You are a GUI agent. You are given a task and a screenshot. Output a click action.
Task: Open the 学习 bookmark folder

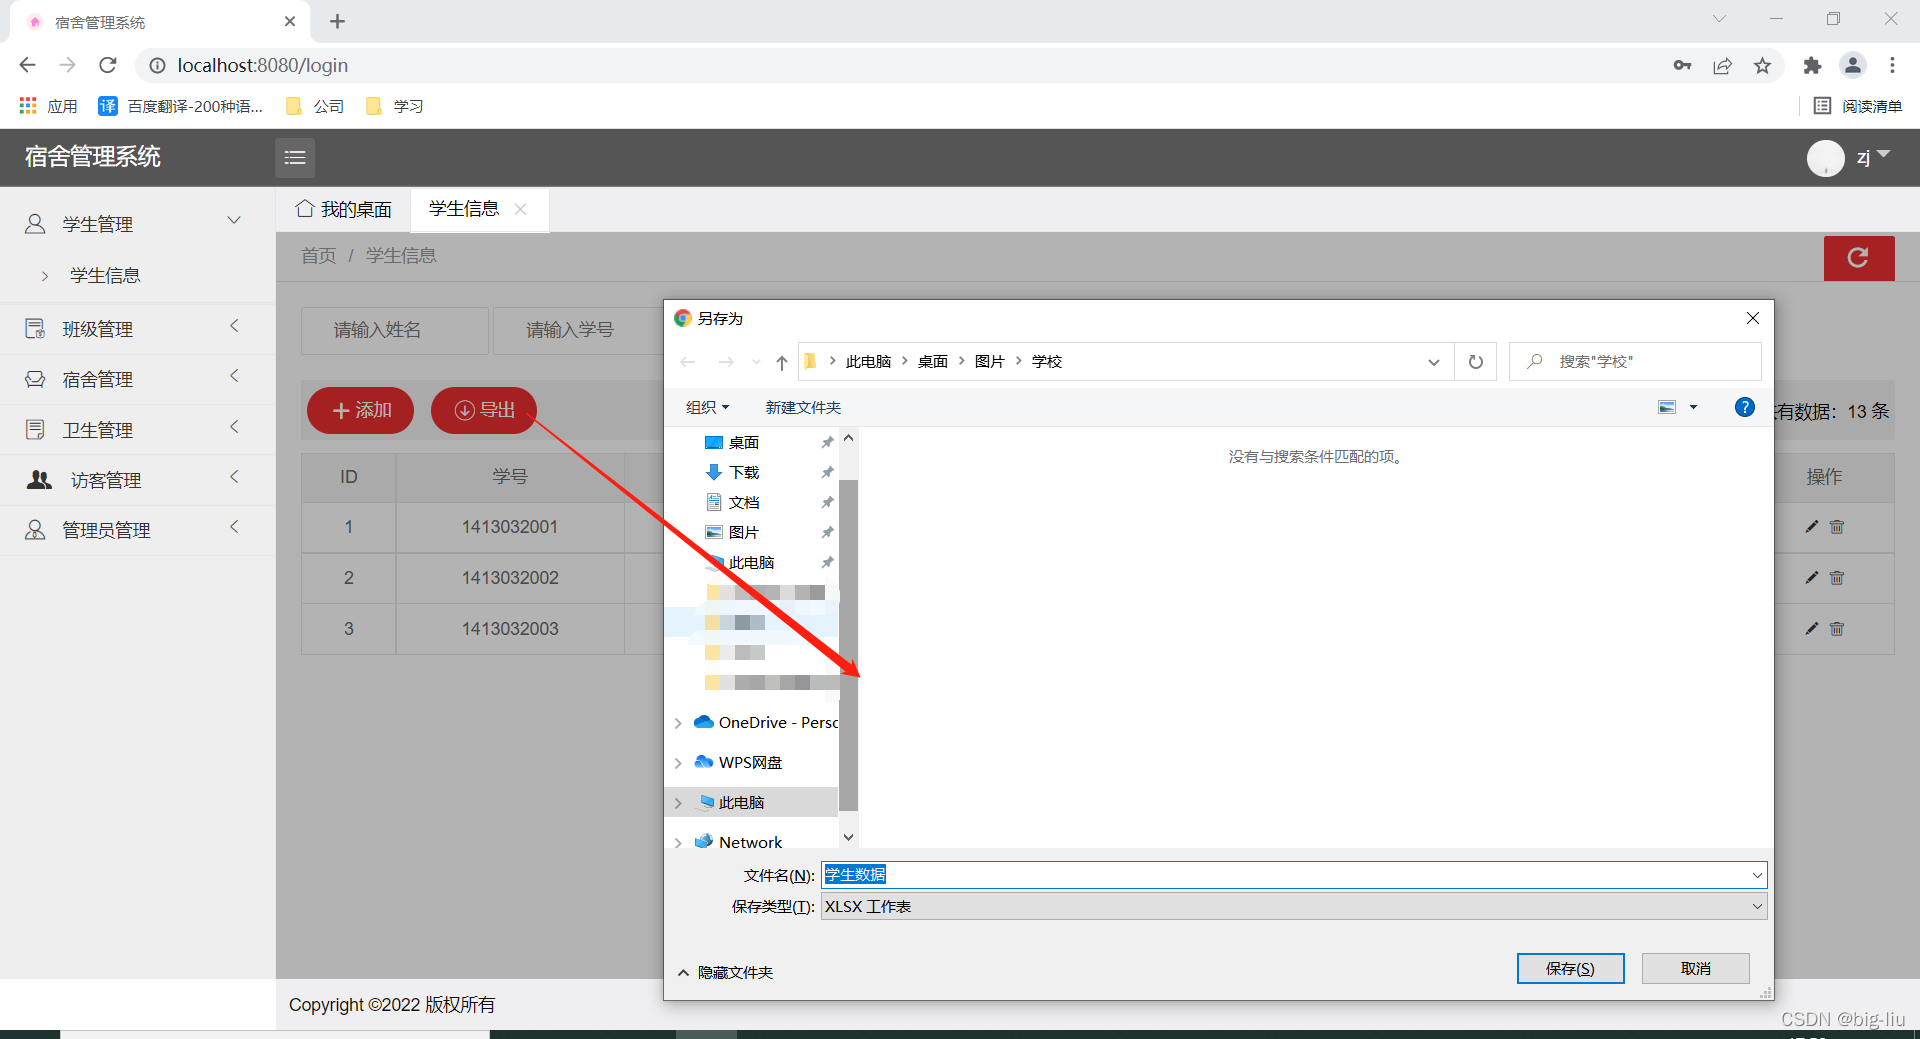click(x=395, y=106)
